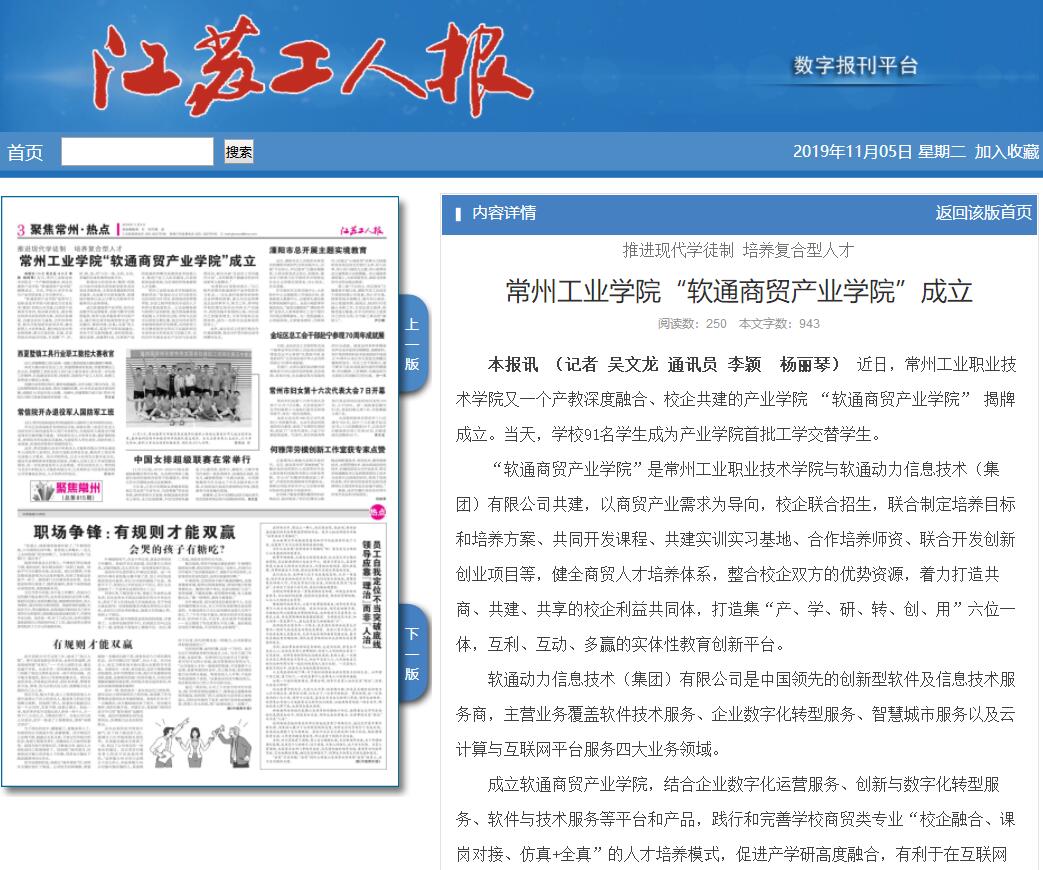This screenshot has width=1043, height=870.
Task: Open thumbnail article 何雅萍劳模创新工作室获专家点赞
Action: pyautogui.click(x=327, y=450)
